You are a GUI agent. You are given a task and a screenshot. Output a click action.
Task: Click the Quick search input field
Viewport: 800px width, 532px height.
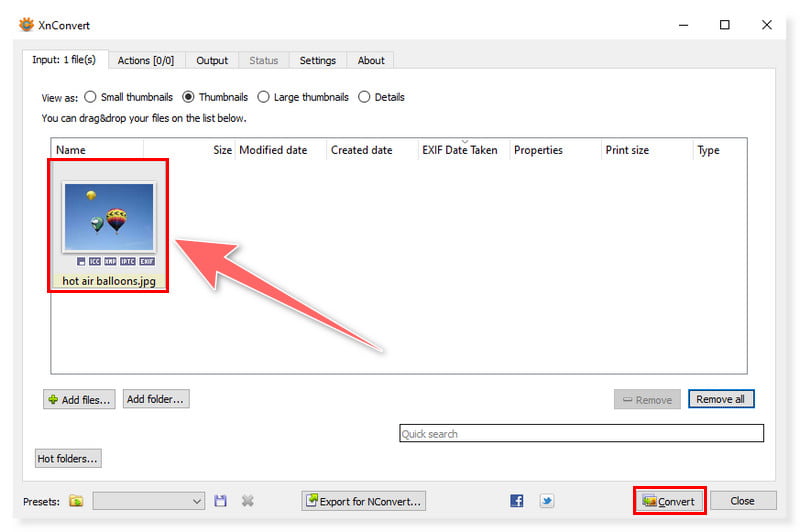pyautogui.click(x=580, y=434)
